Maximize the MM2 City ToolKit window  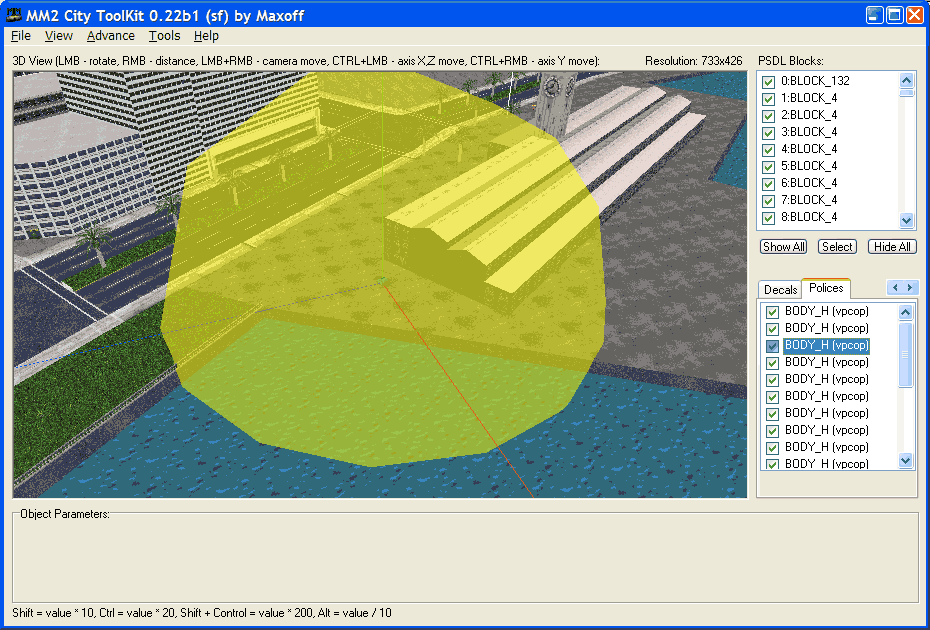[894, 15]
